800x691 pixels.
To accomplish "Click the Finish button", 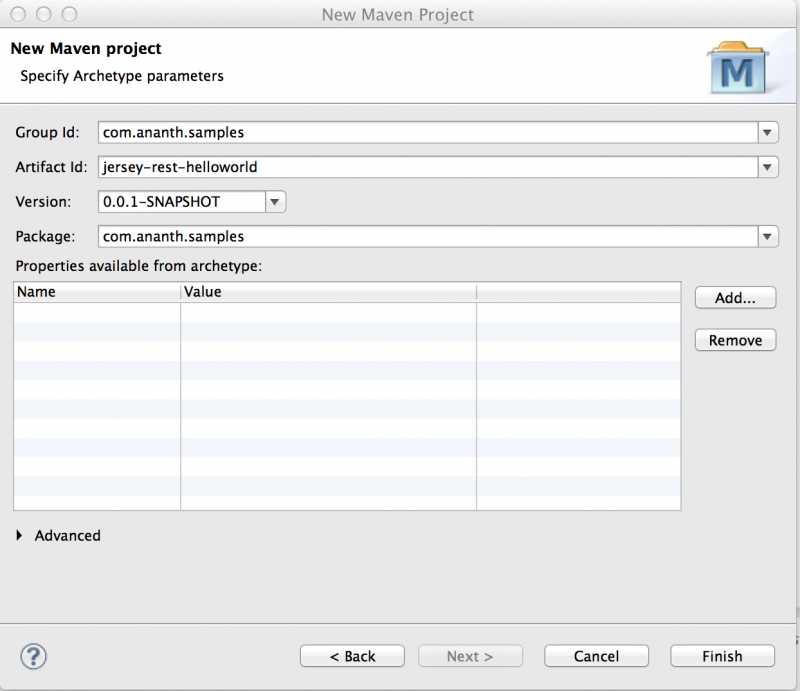I will [722, 656].
